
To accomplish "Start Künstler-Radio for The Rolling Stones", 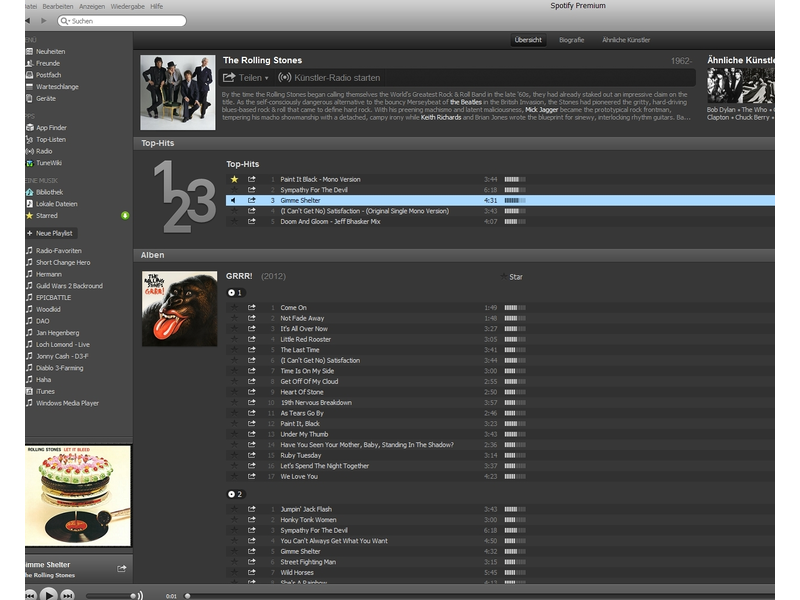I will click(330, 78).
